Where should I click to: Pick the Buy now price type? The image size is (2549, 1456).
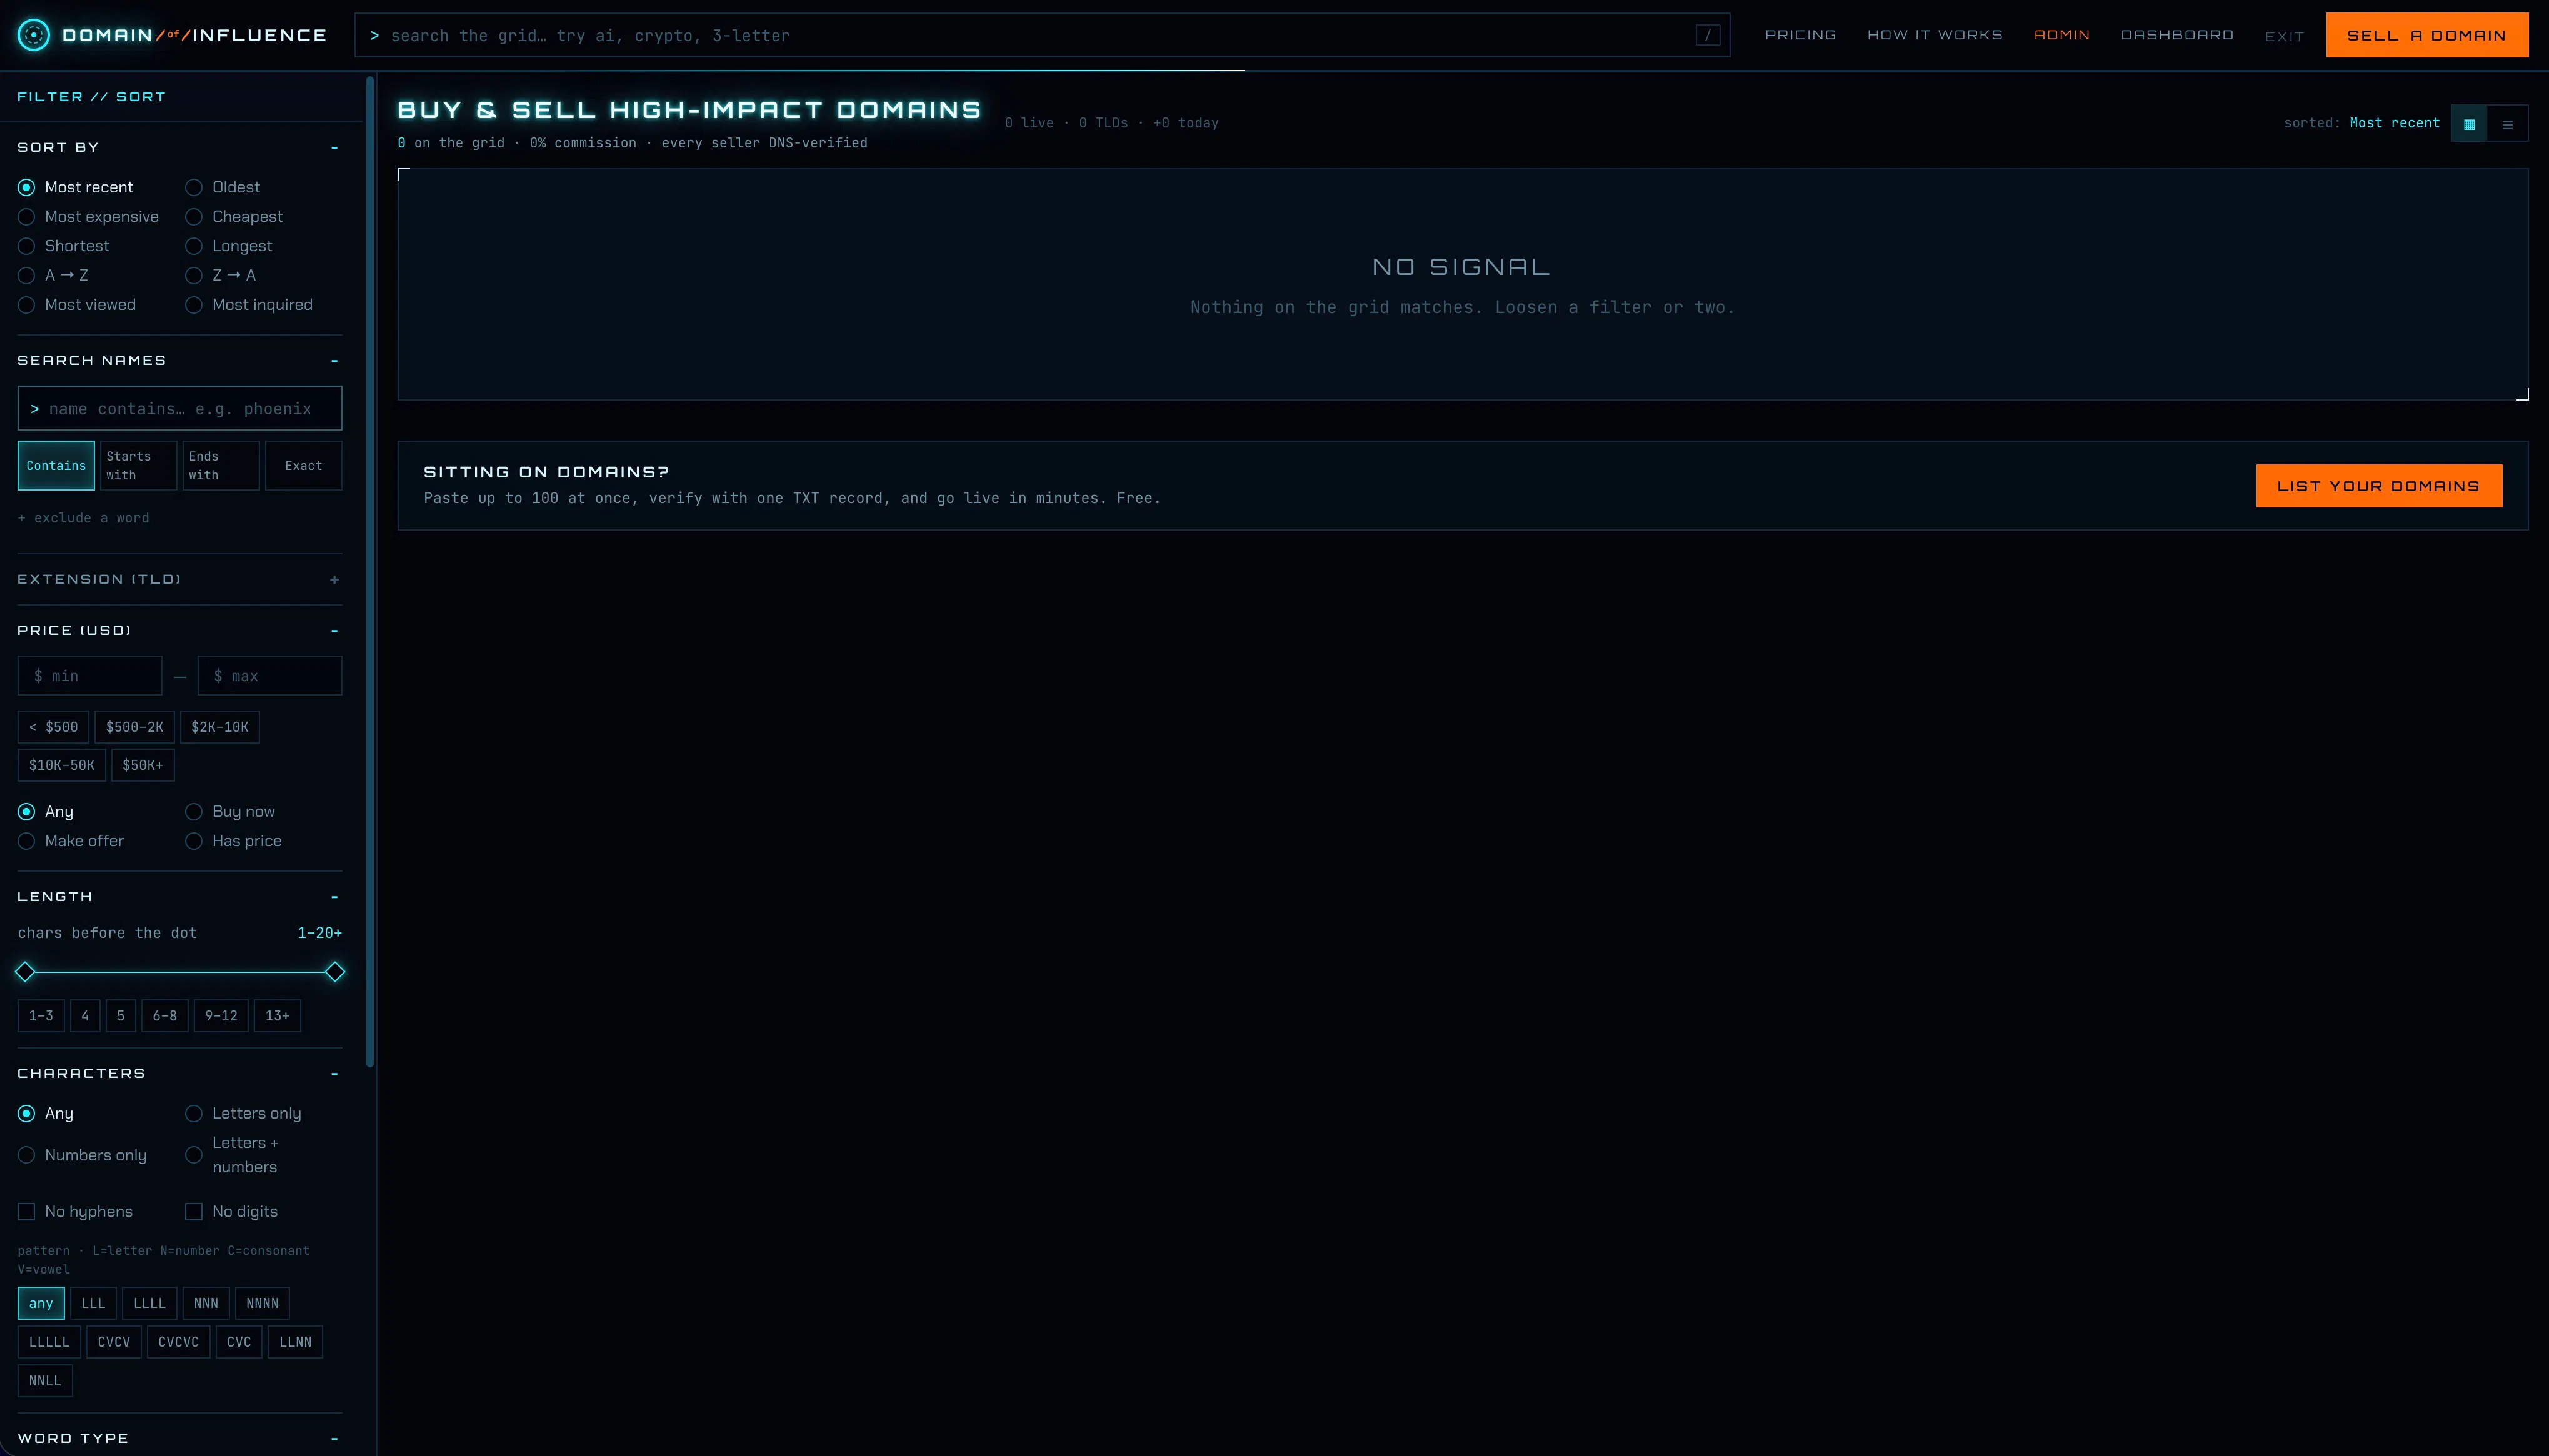pyautogui.click(x=230, y=811)
